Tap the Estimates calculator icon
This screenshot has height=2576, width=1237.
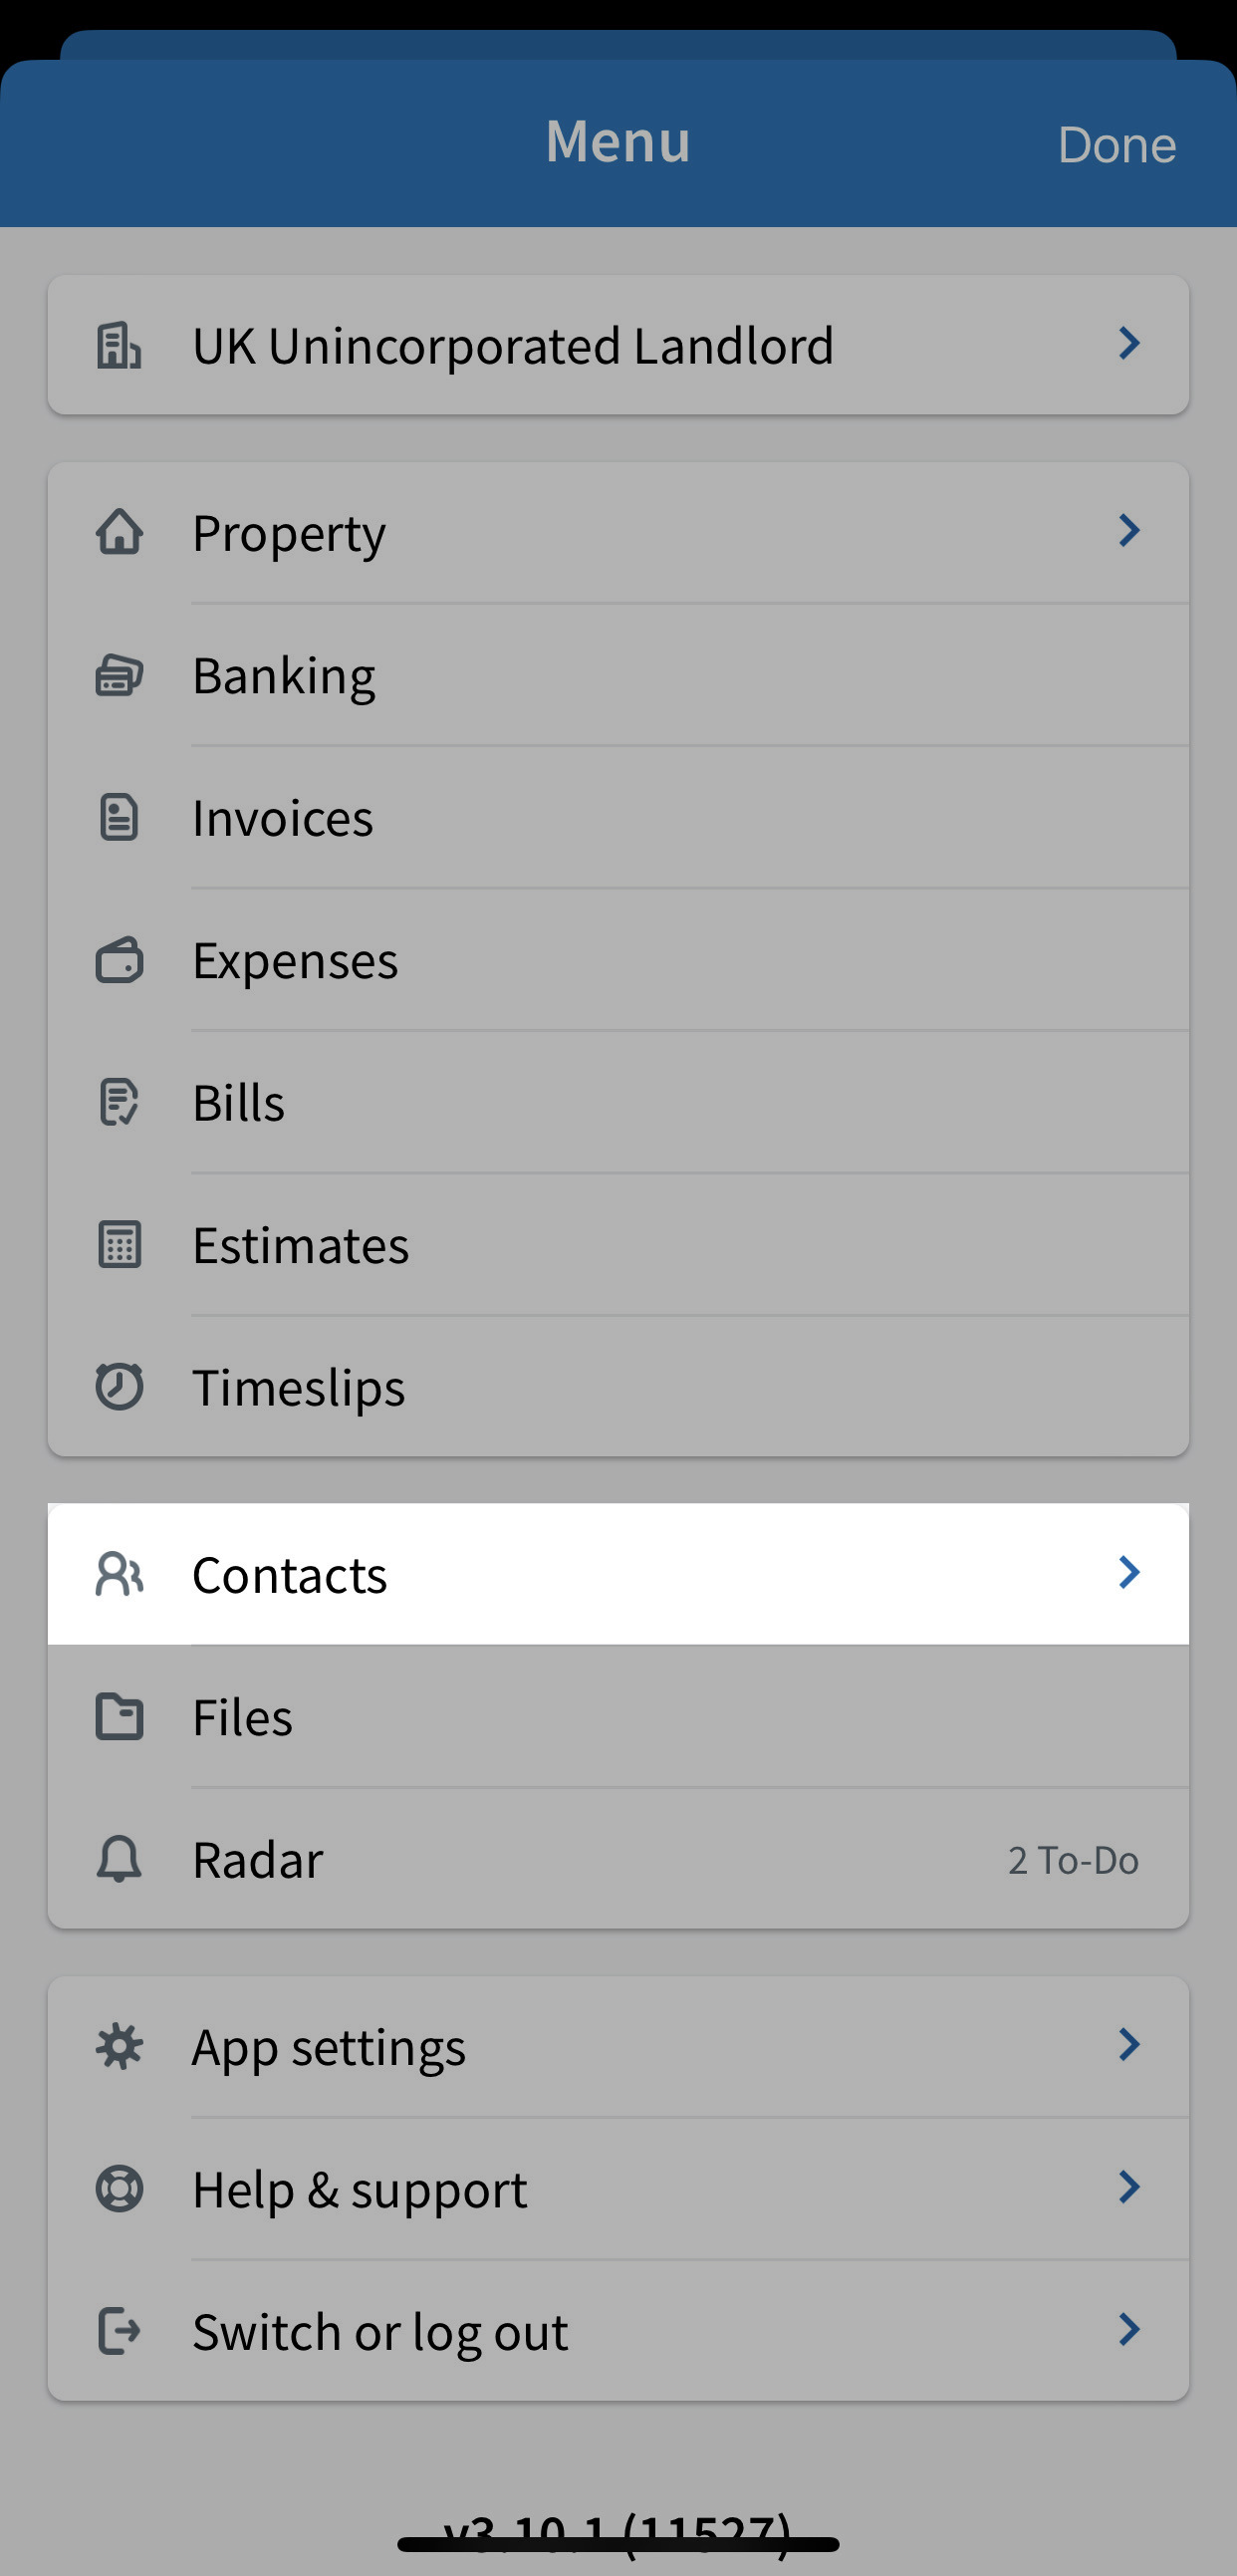click(x=119, y=1245)
